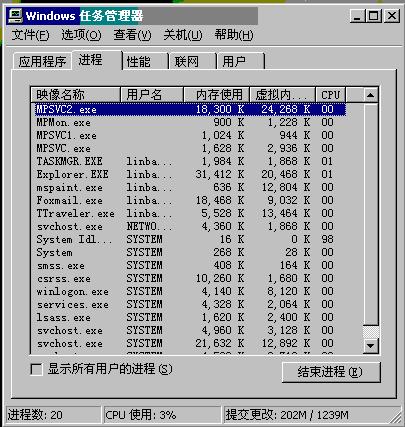Sort by 映像名称 column header
The height and width of the screenshot is (427, 405).
pyautogui.click(x=76, y=95)
